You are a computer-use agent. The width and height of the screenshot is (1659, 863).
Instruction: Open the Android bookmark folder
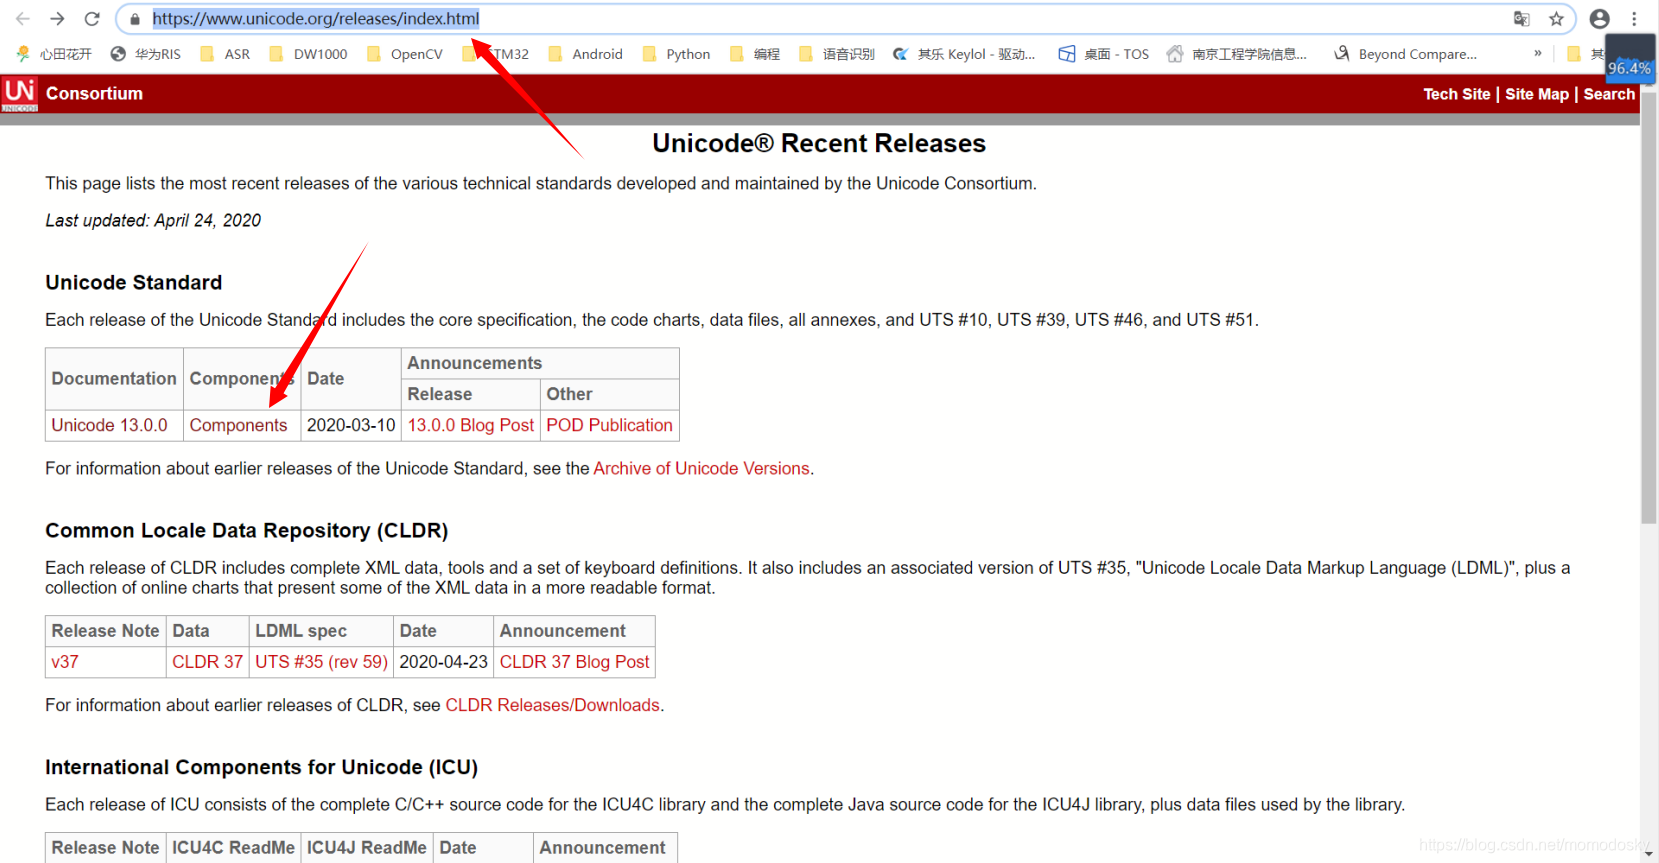pos(586,54)
